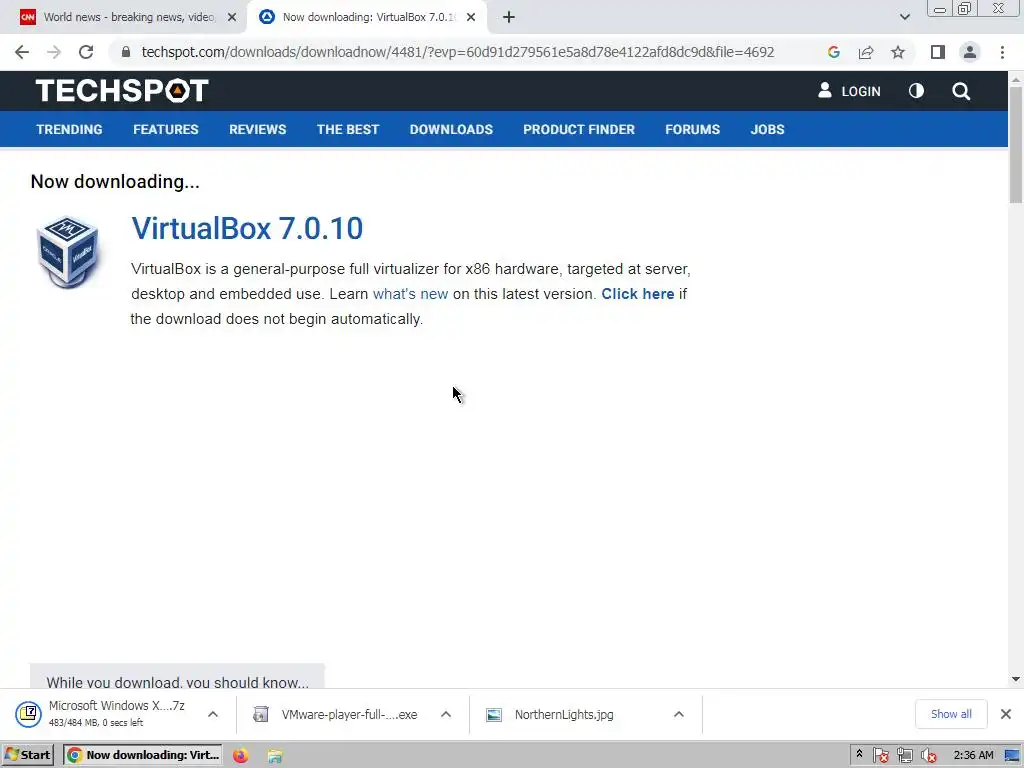Open the VMware-player-full exe download item
Viewport: 1024px width, 768px height.
tap(336, 714)
